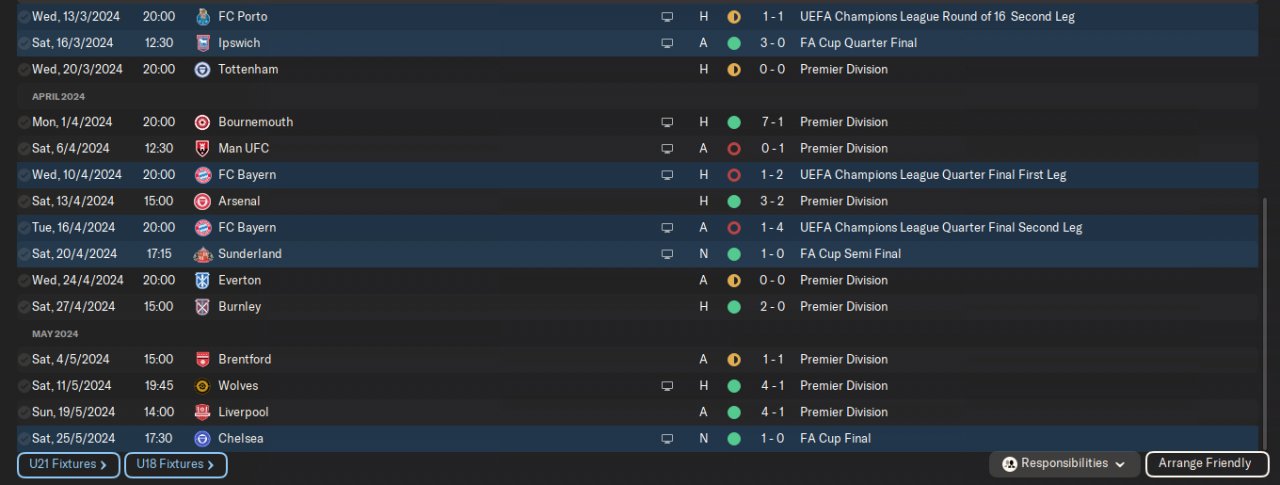Click TV broadcast icon on Wolves row
Screen dimensions: 1280x485
pyautogui.click(x=667, y=386)
